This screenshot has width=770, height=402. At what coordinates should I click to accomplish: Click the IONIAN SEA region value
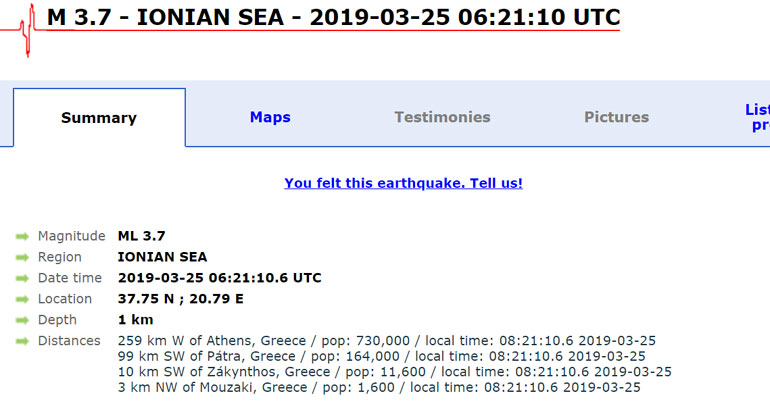(x=162, y=257)
